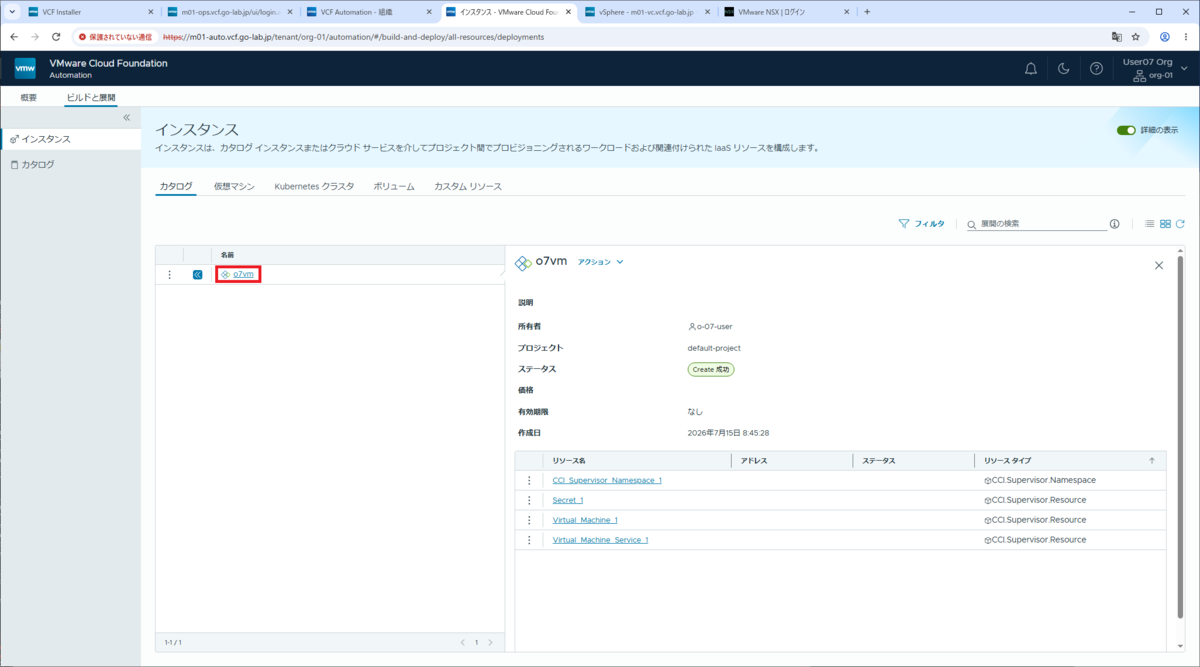Sort by リソース名 column header

pyautogui.click(x=569, y=461)
